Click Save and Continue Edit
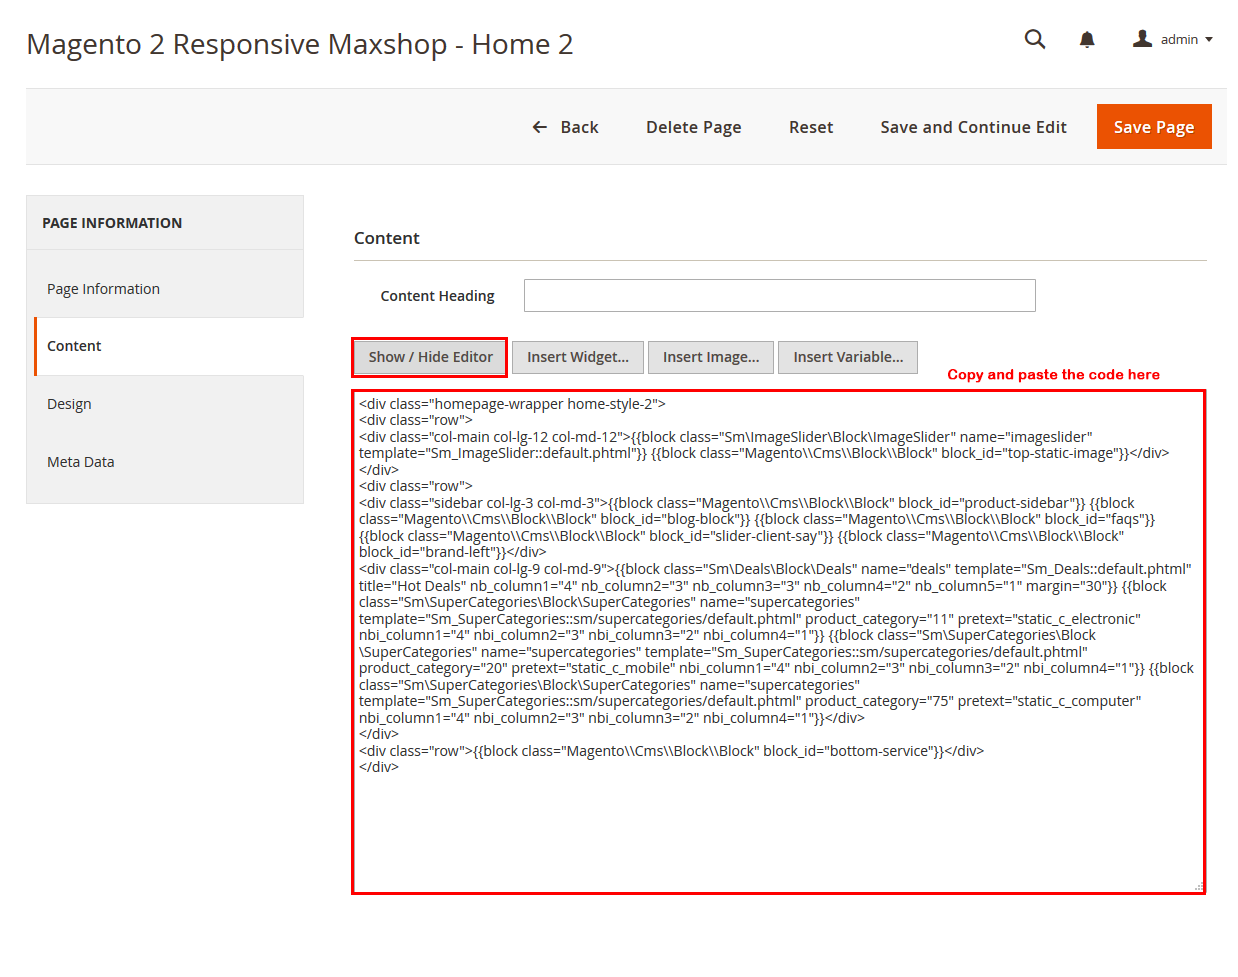This screenshot has height=977, width=1238. pos(973,127)
